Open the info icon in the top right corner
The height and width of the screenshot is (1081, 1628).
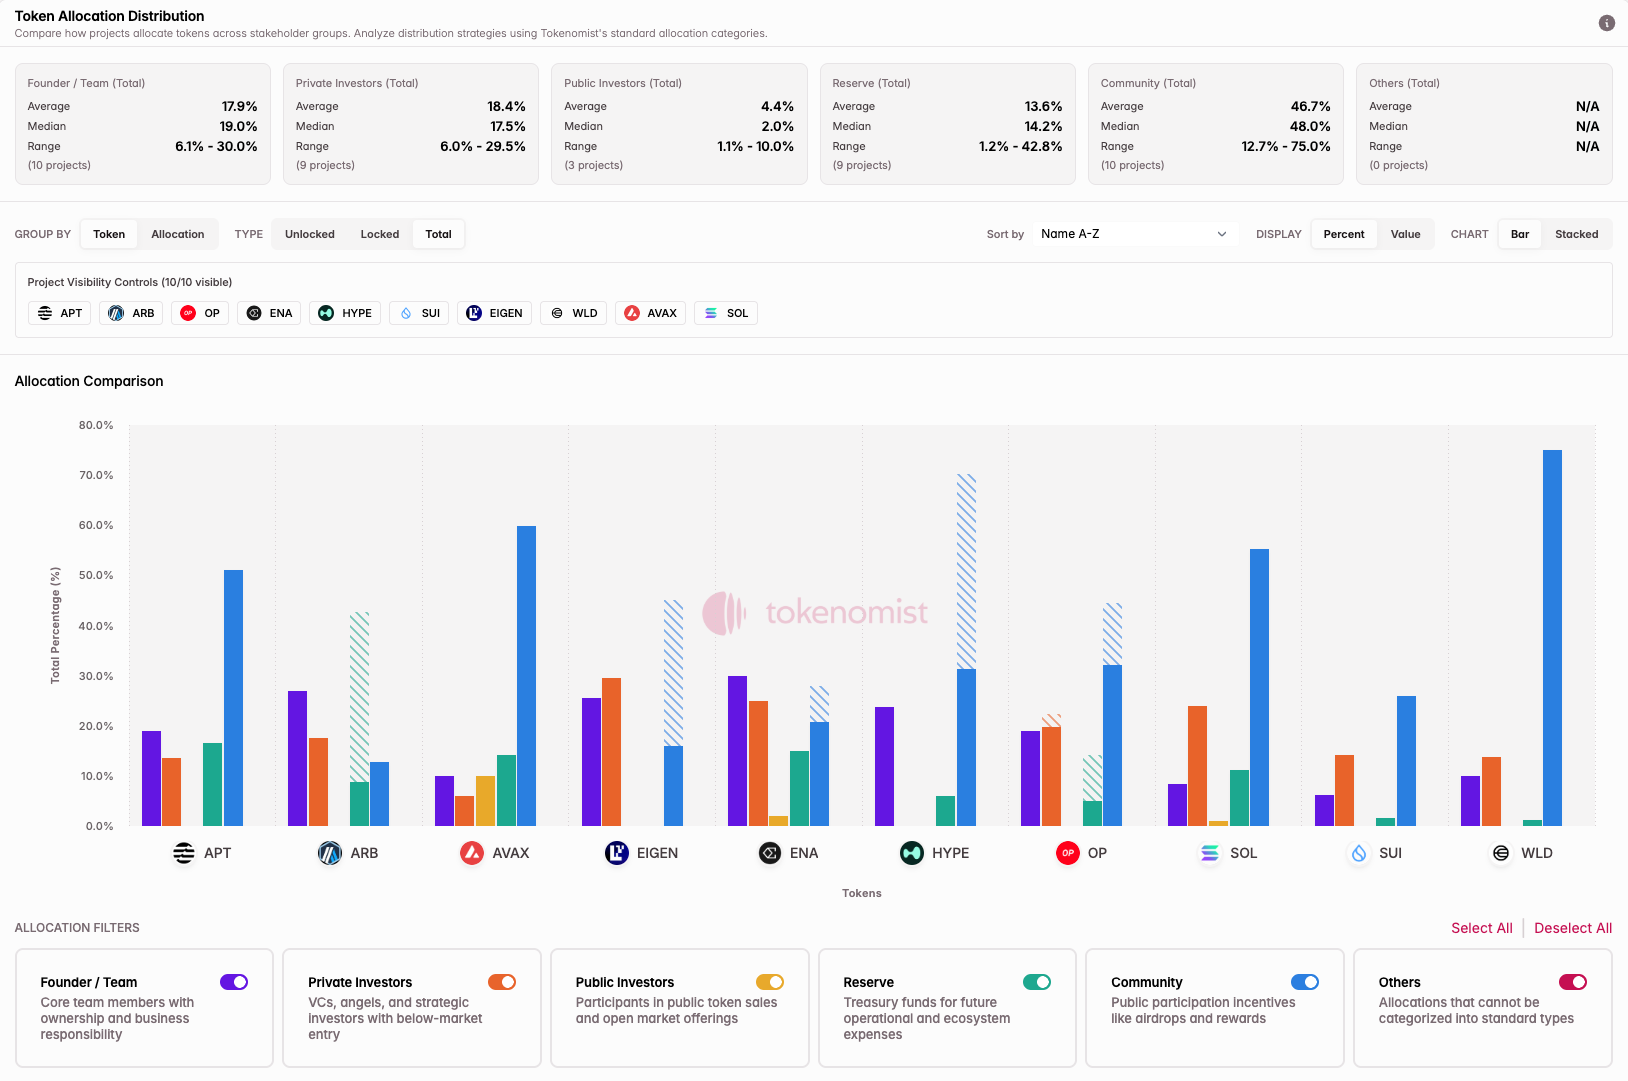(x=1605, y=22)
